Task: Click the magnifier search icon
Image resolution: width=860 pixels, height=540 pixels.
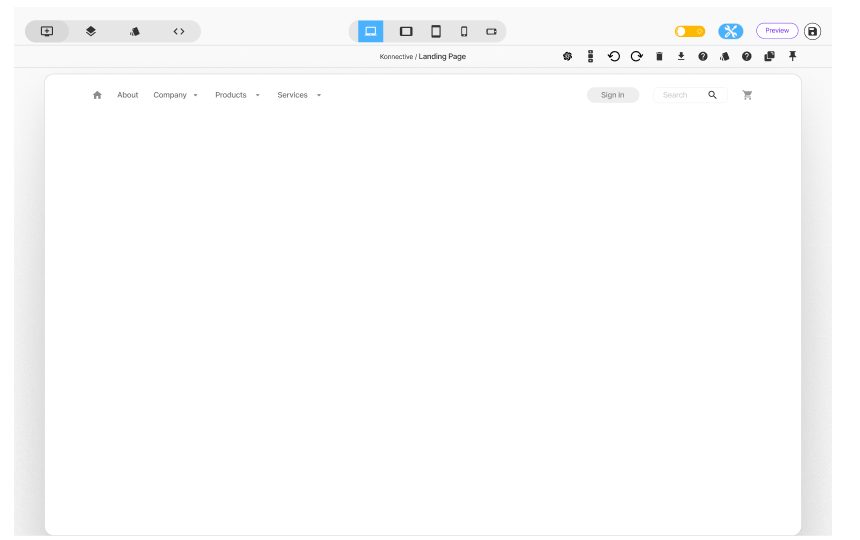Action: click(x=712, y=95)
